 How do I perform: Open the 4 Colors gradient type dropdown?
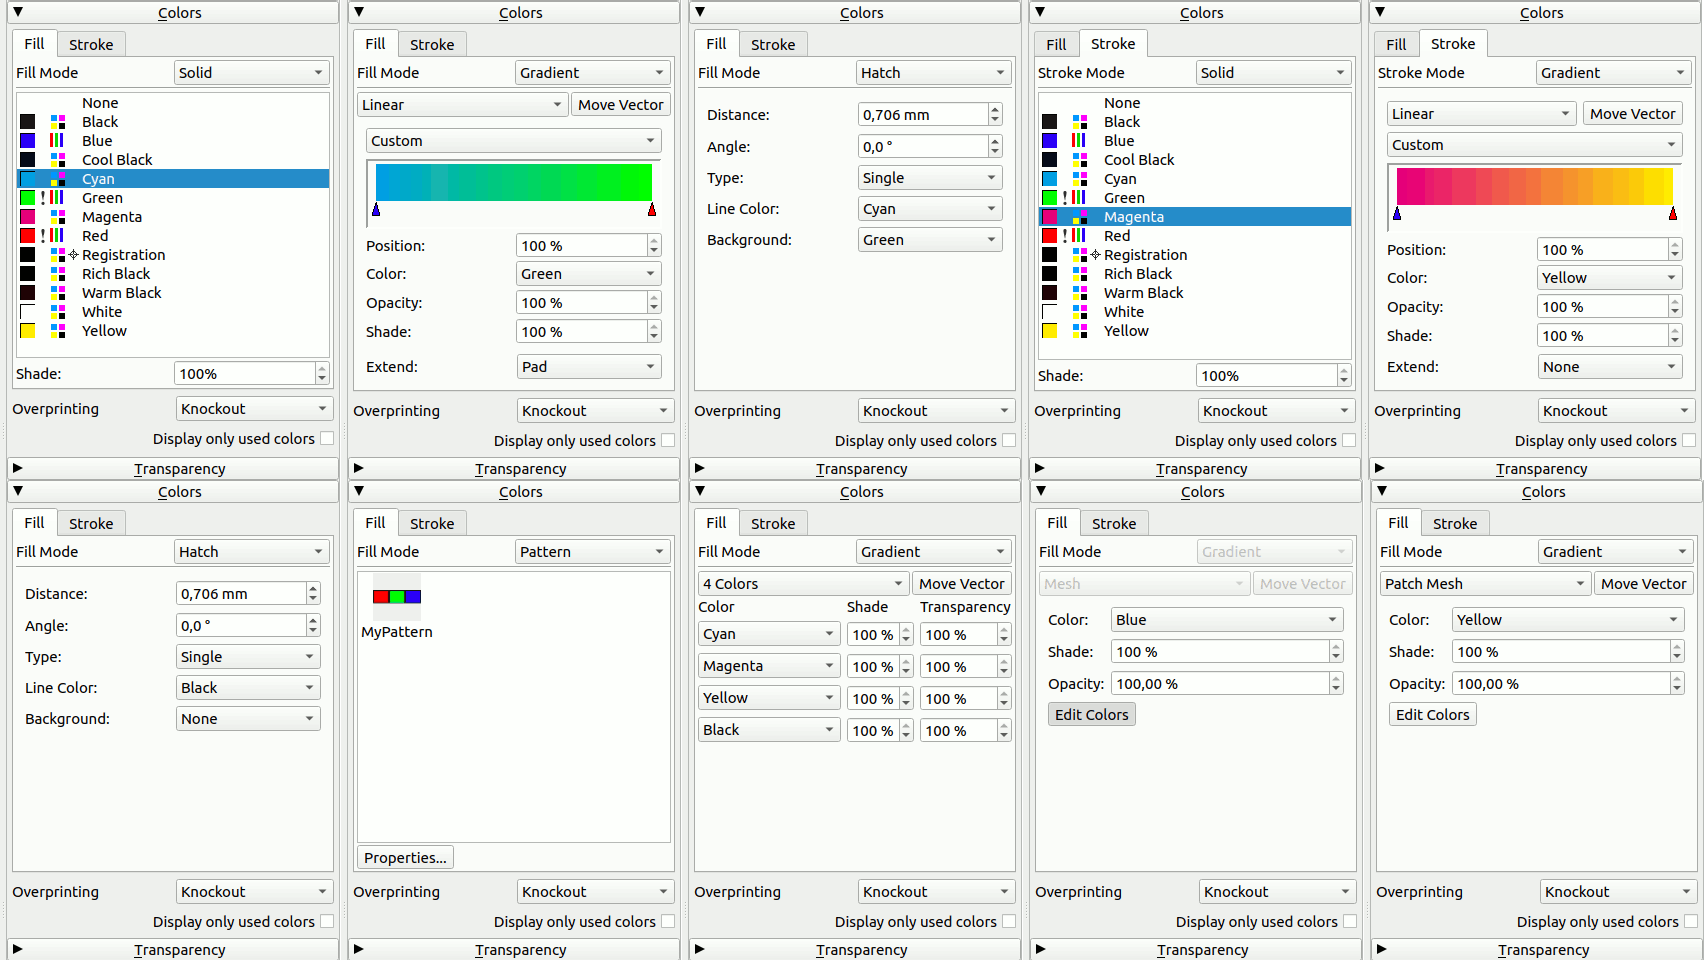(802, 584)
